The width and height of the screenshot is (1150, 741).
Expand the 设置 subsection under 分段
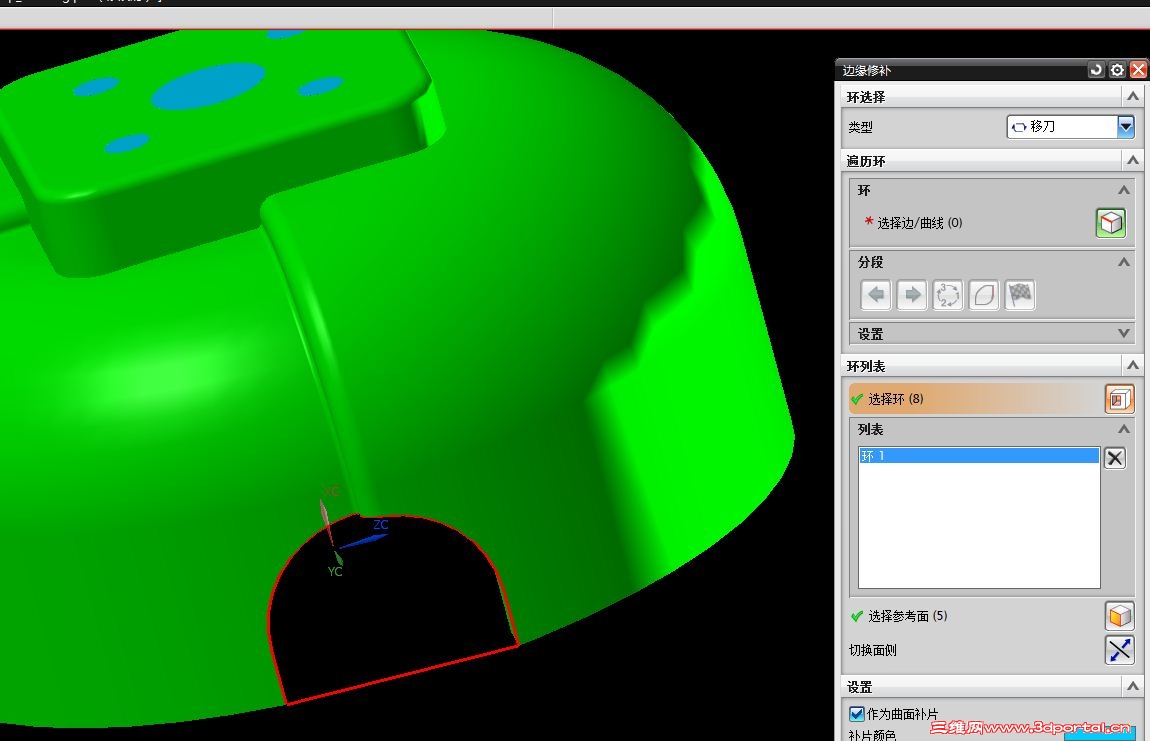(1124, 333)
